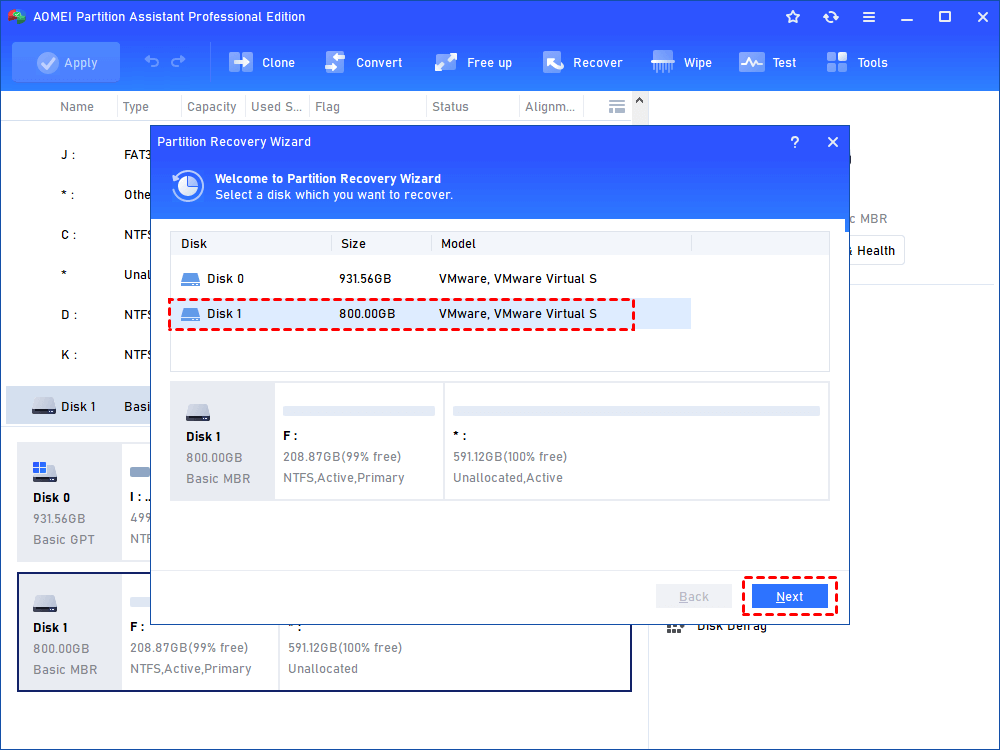Click the Type column header
1000x750 pixels.
coord(136,107)
